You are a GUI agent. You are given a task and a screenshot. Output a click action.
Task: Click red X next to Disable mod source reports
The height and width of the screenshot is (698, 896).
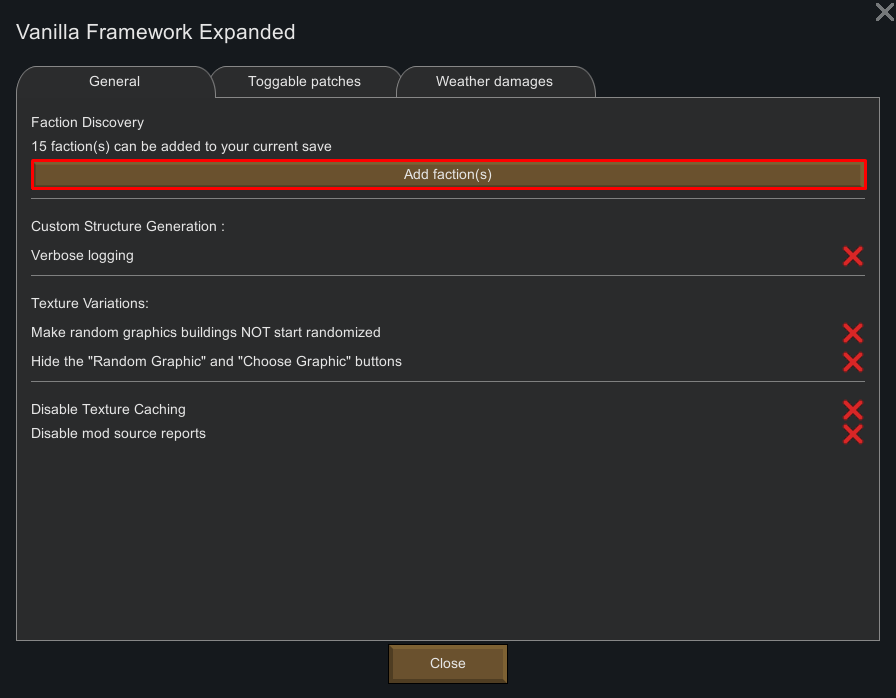pyautogui.click(x=852, y=434)
